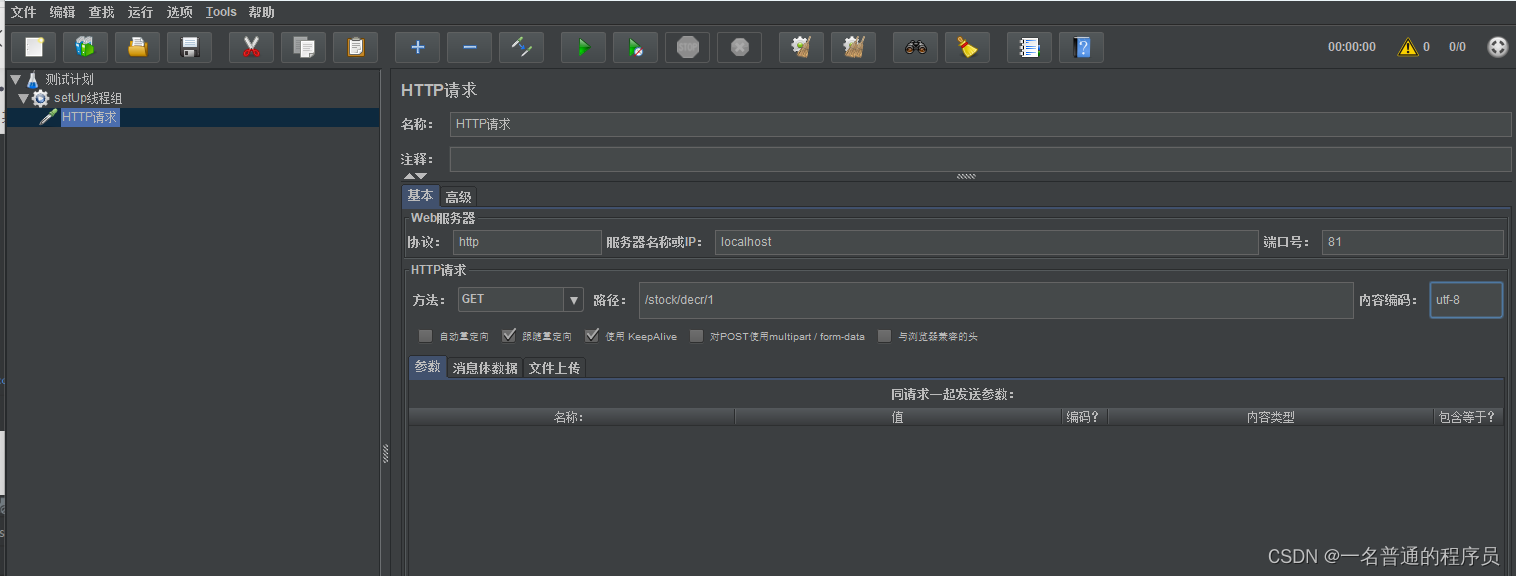Click the 协议 field containing http
1516x576 pixels.
pos(527,242)
